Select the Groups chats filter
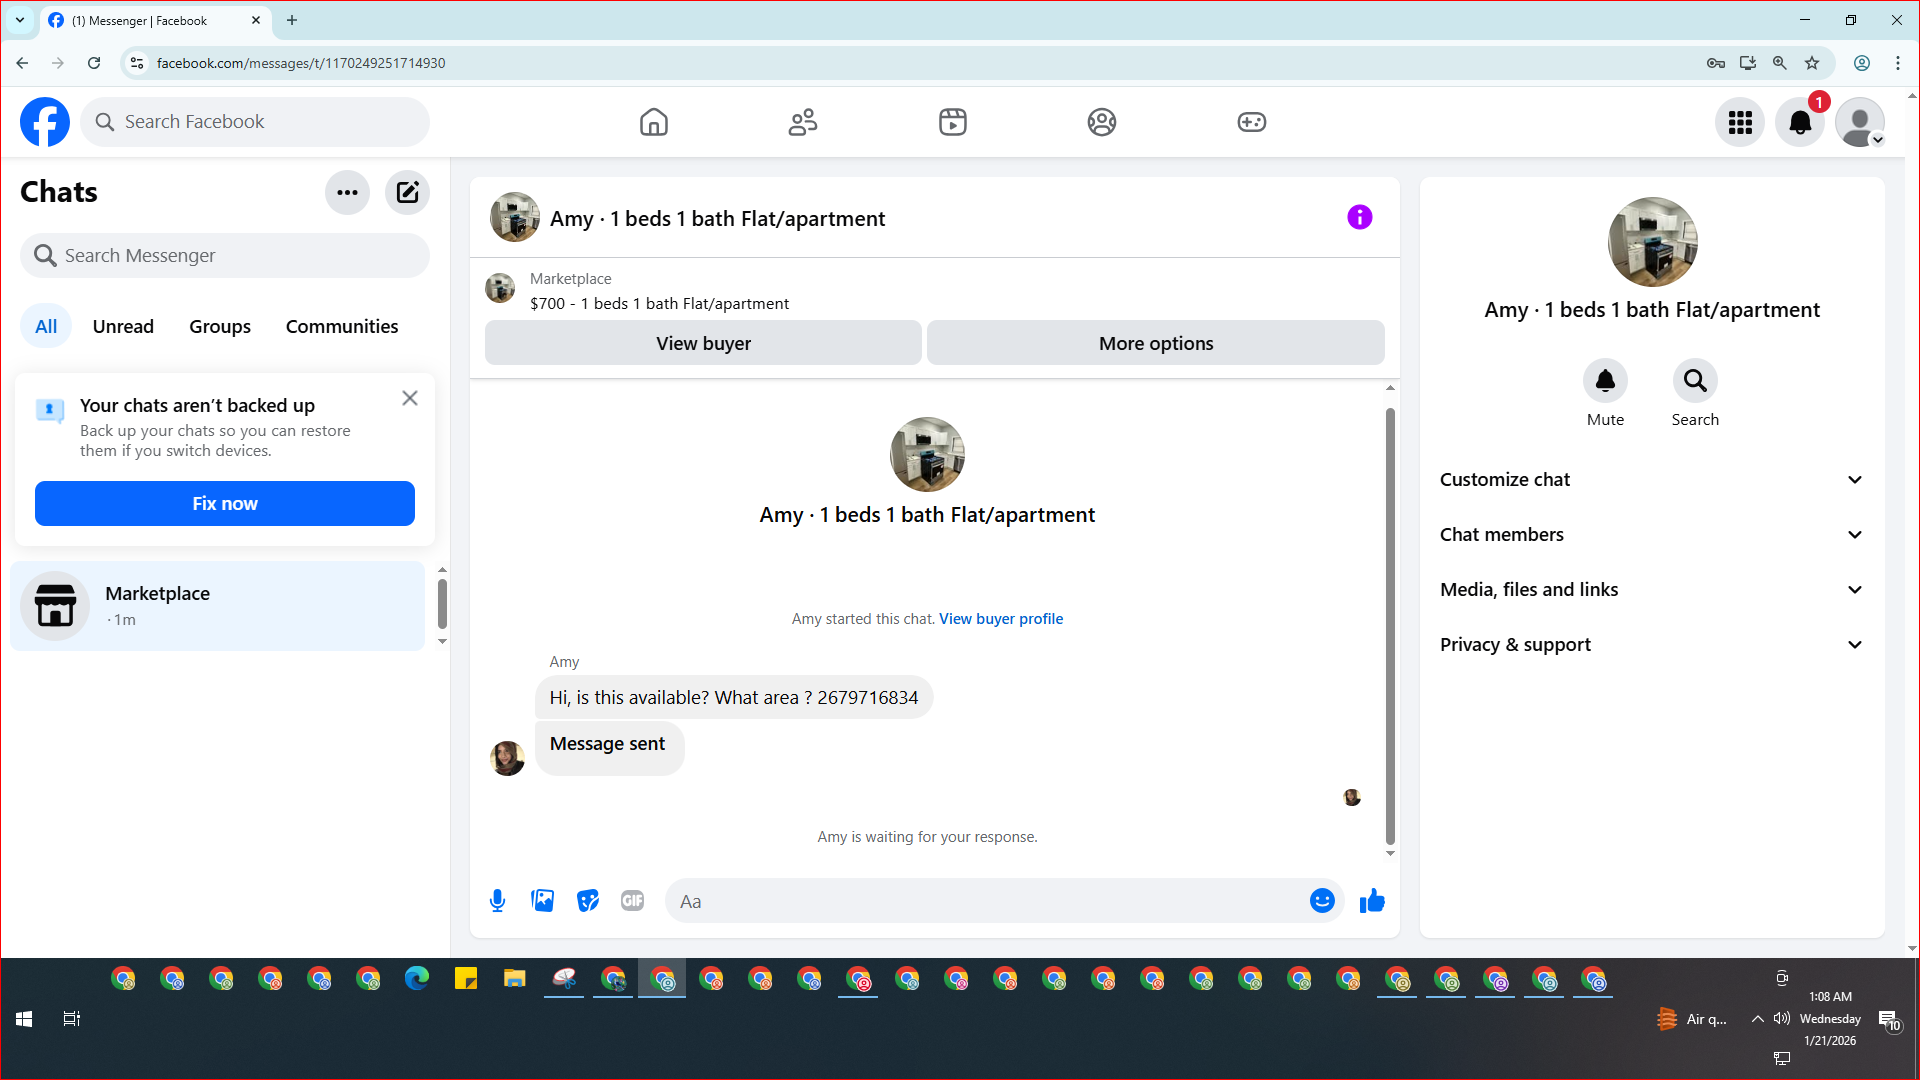 pyautogui.click(x=220, y=326)
